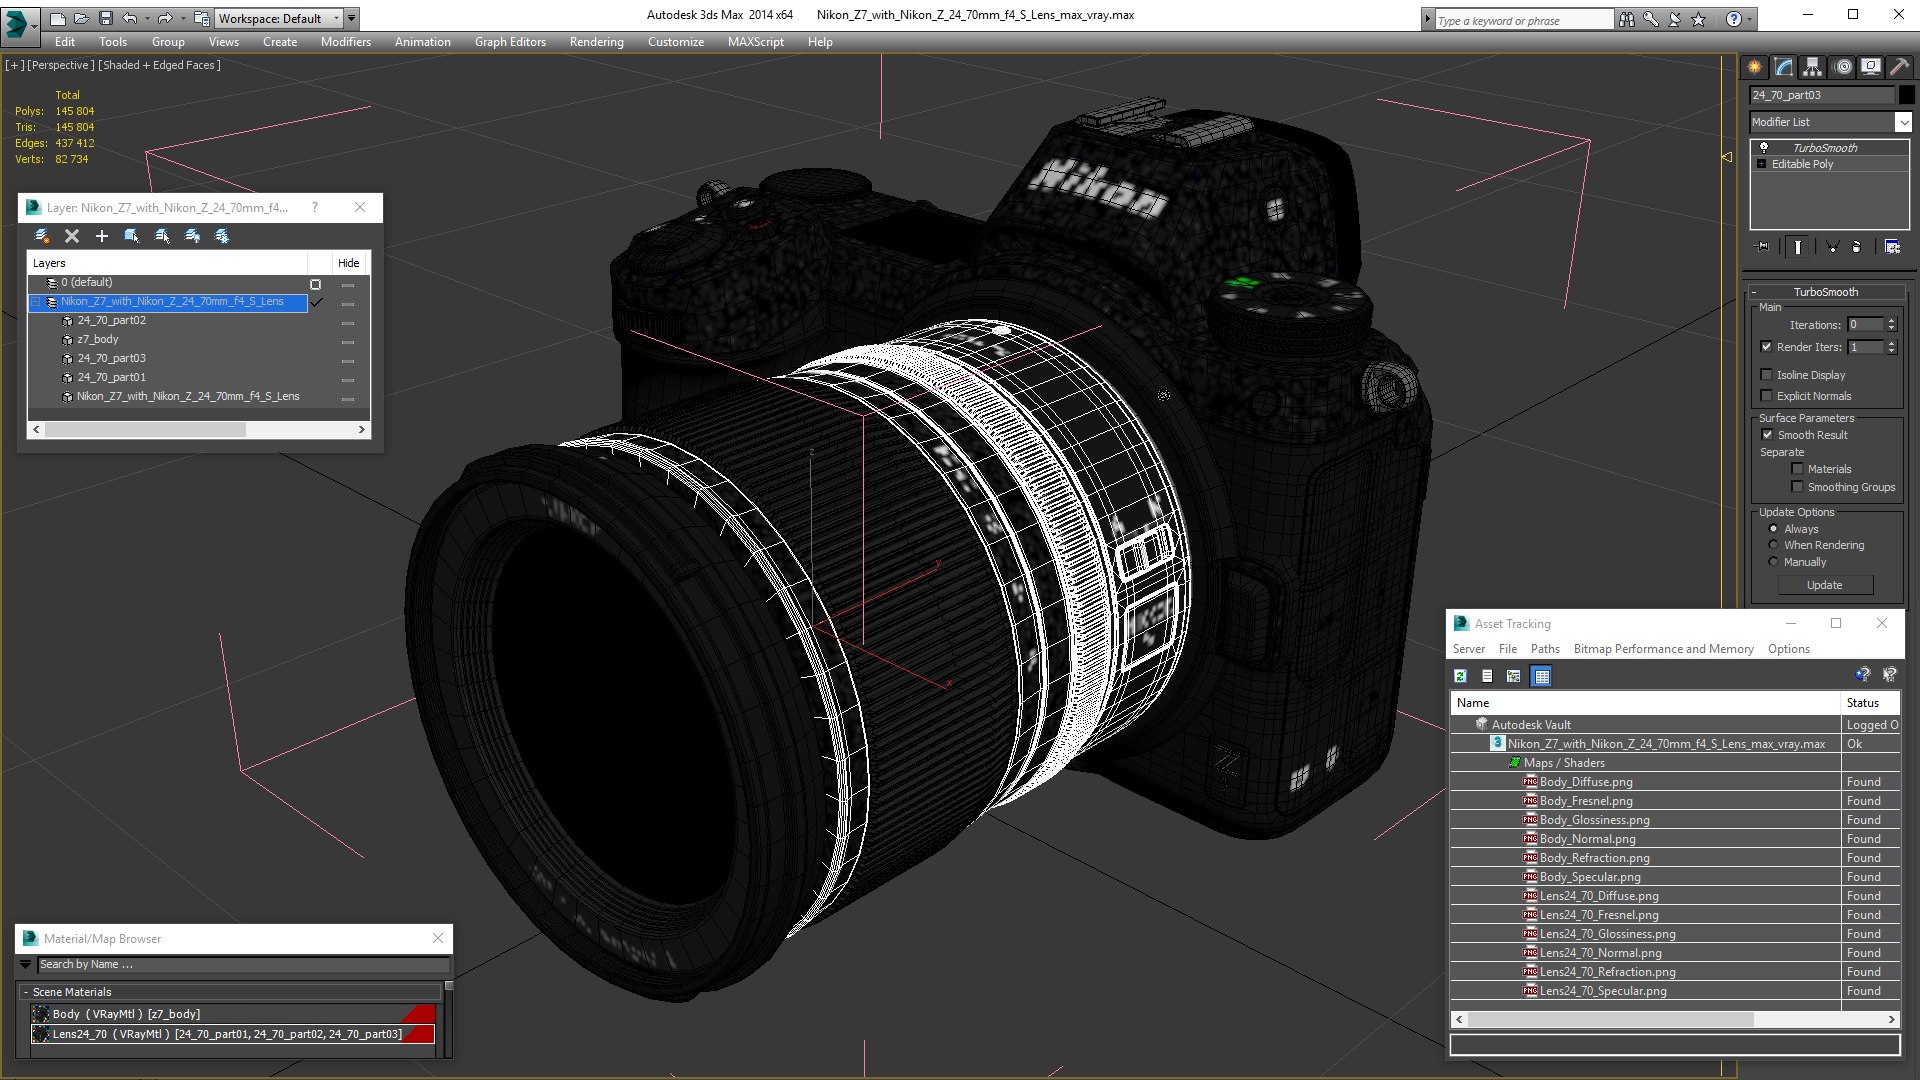Select the Lens24_70 VRayMtl material entry
Screen dimensions: 1920x1080
click(x=232, y=1034)
